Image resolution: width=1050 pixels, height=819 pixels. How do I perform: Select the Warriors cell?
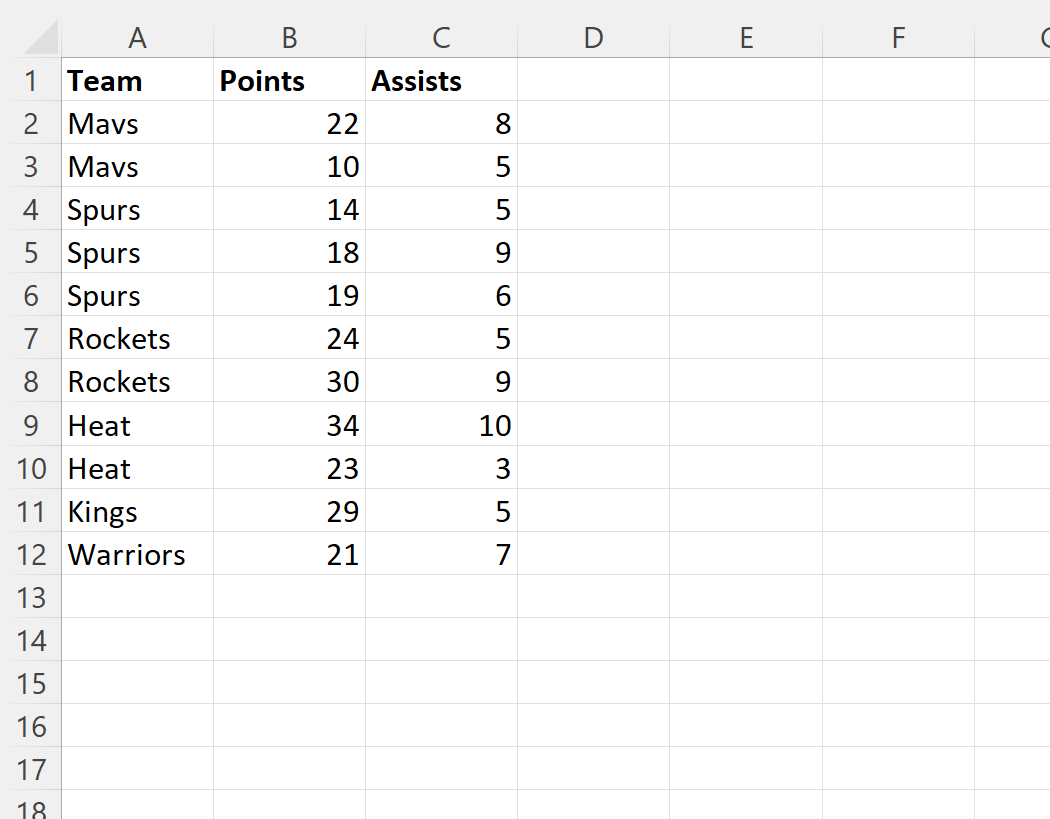tap(137, 554)
